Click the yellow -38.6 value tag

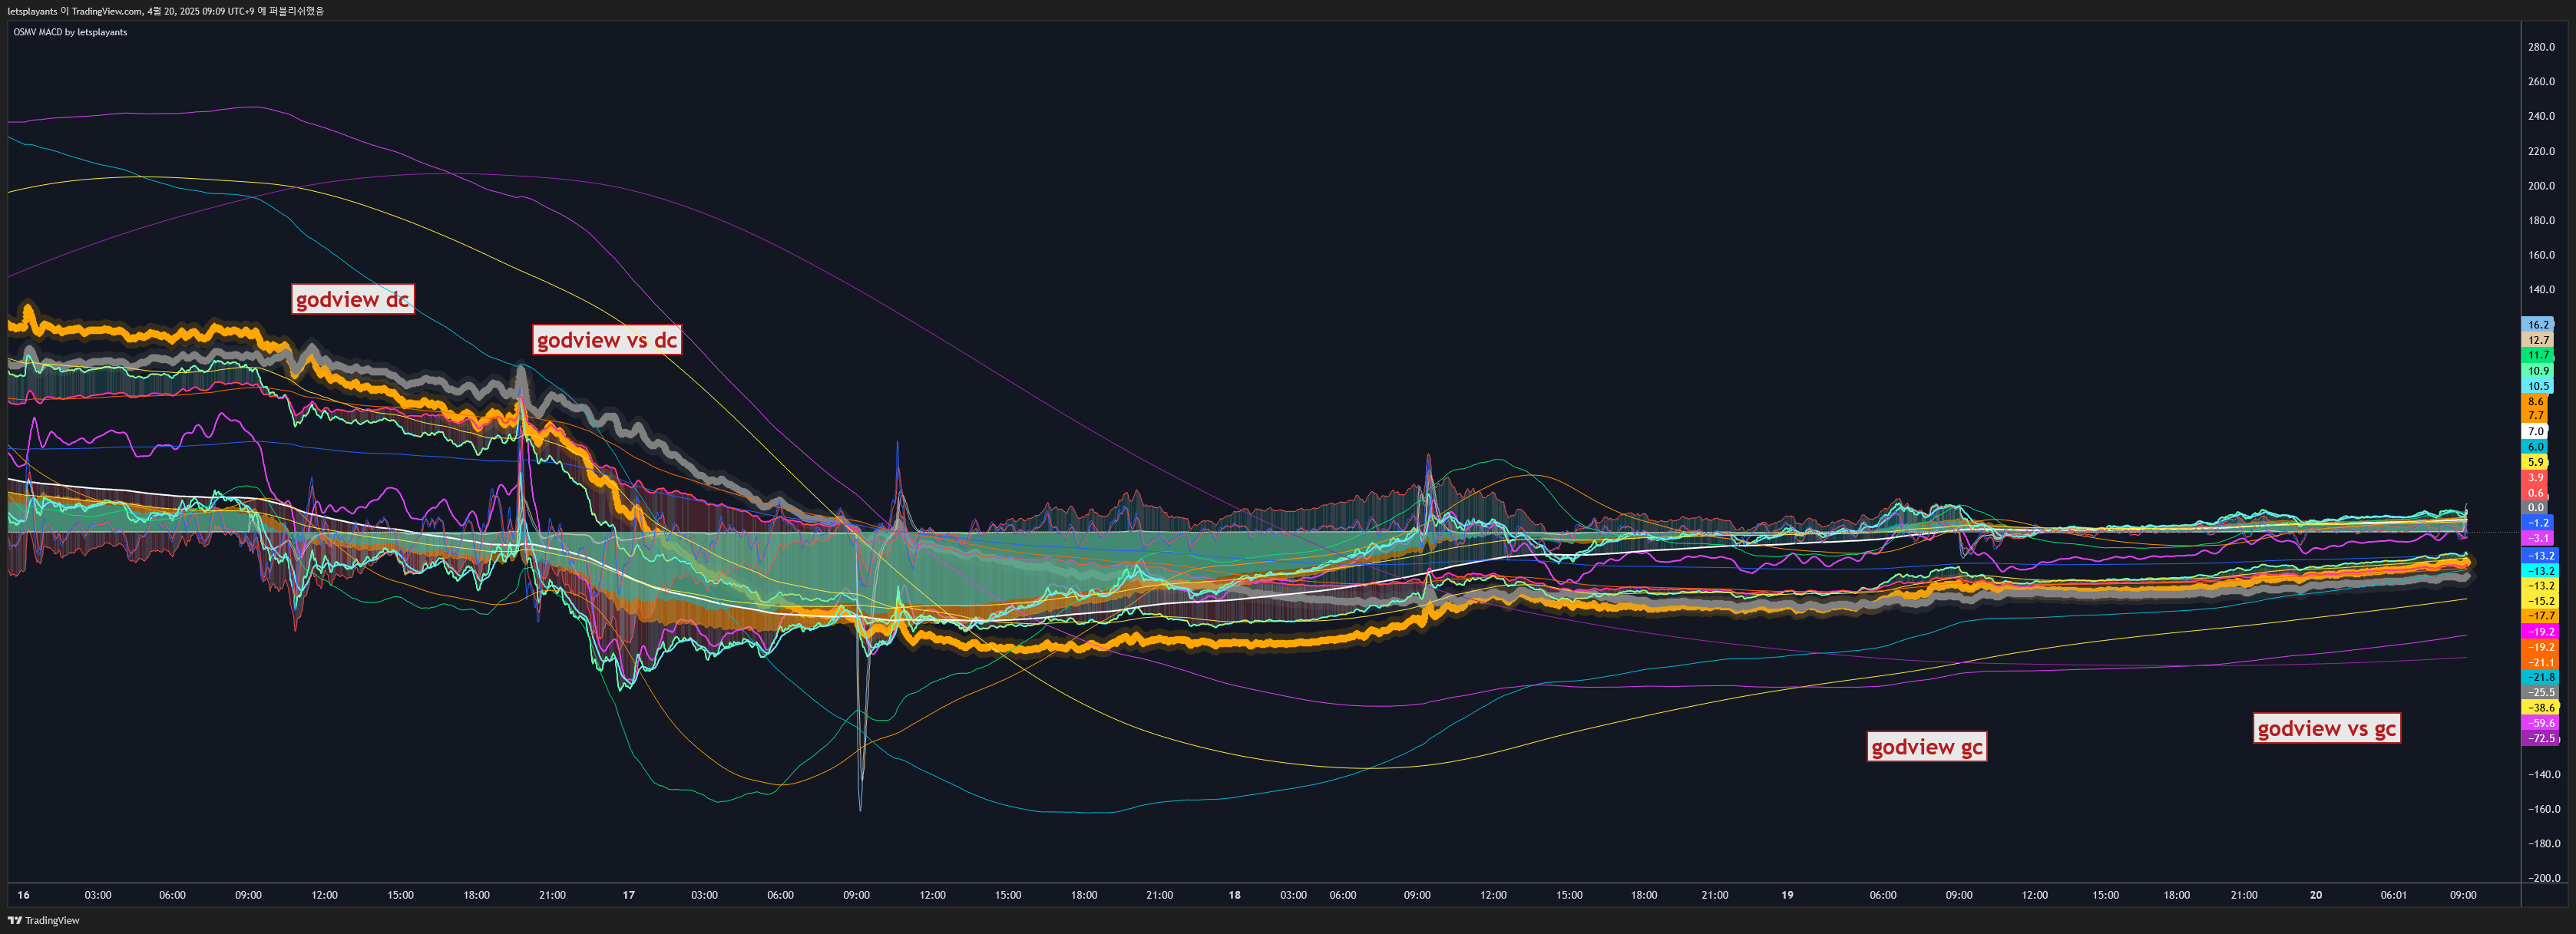pos(2540,707)
